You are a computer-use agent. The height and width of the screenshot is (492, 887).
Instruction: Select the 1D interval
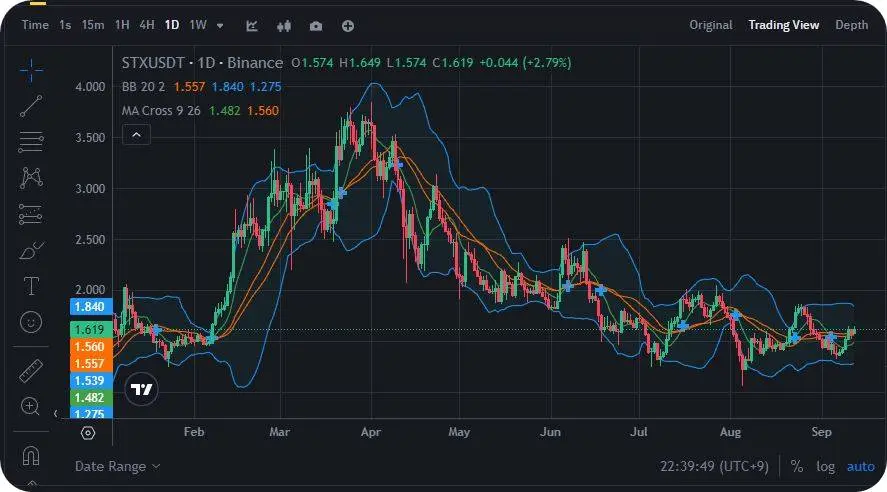172,25
